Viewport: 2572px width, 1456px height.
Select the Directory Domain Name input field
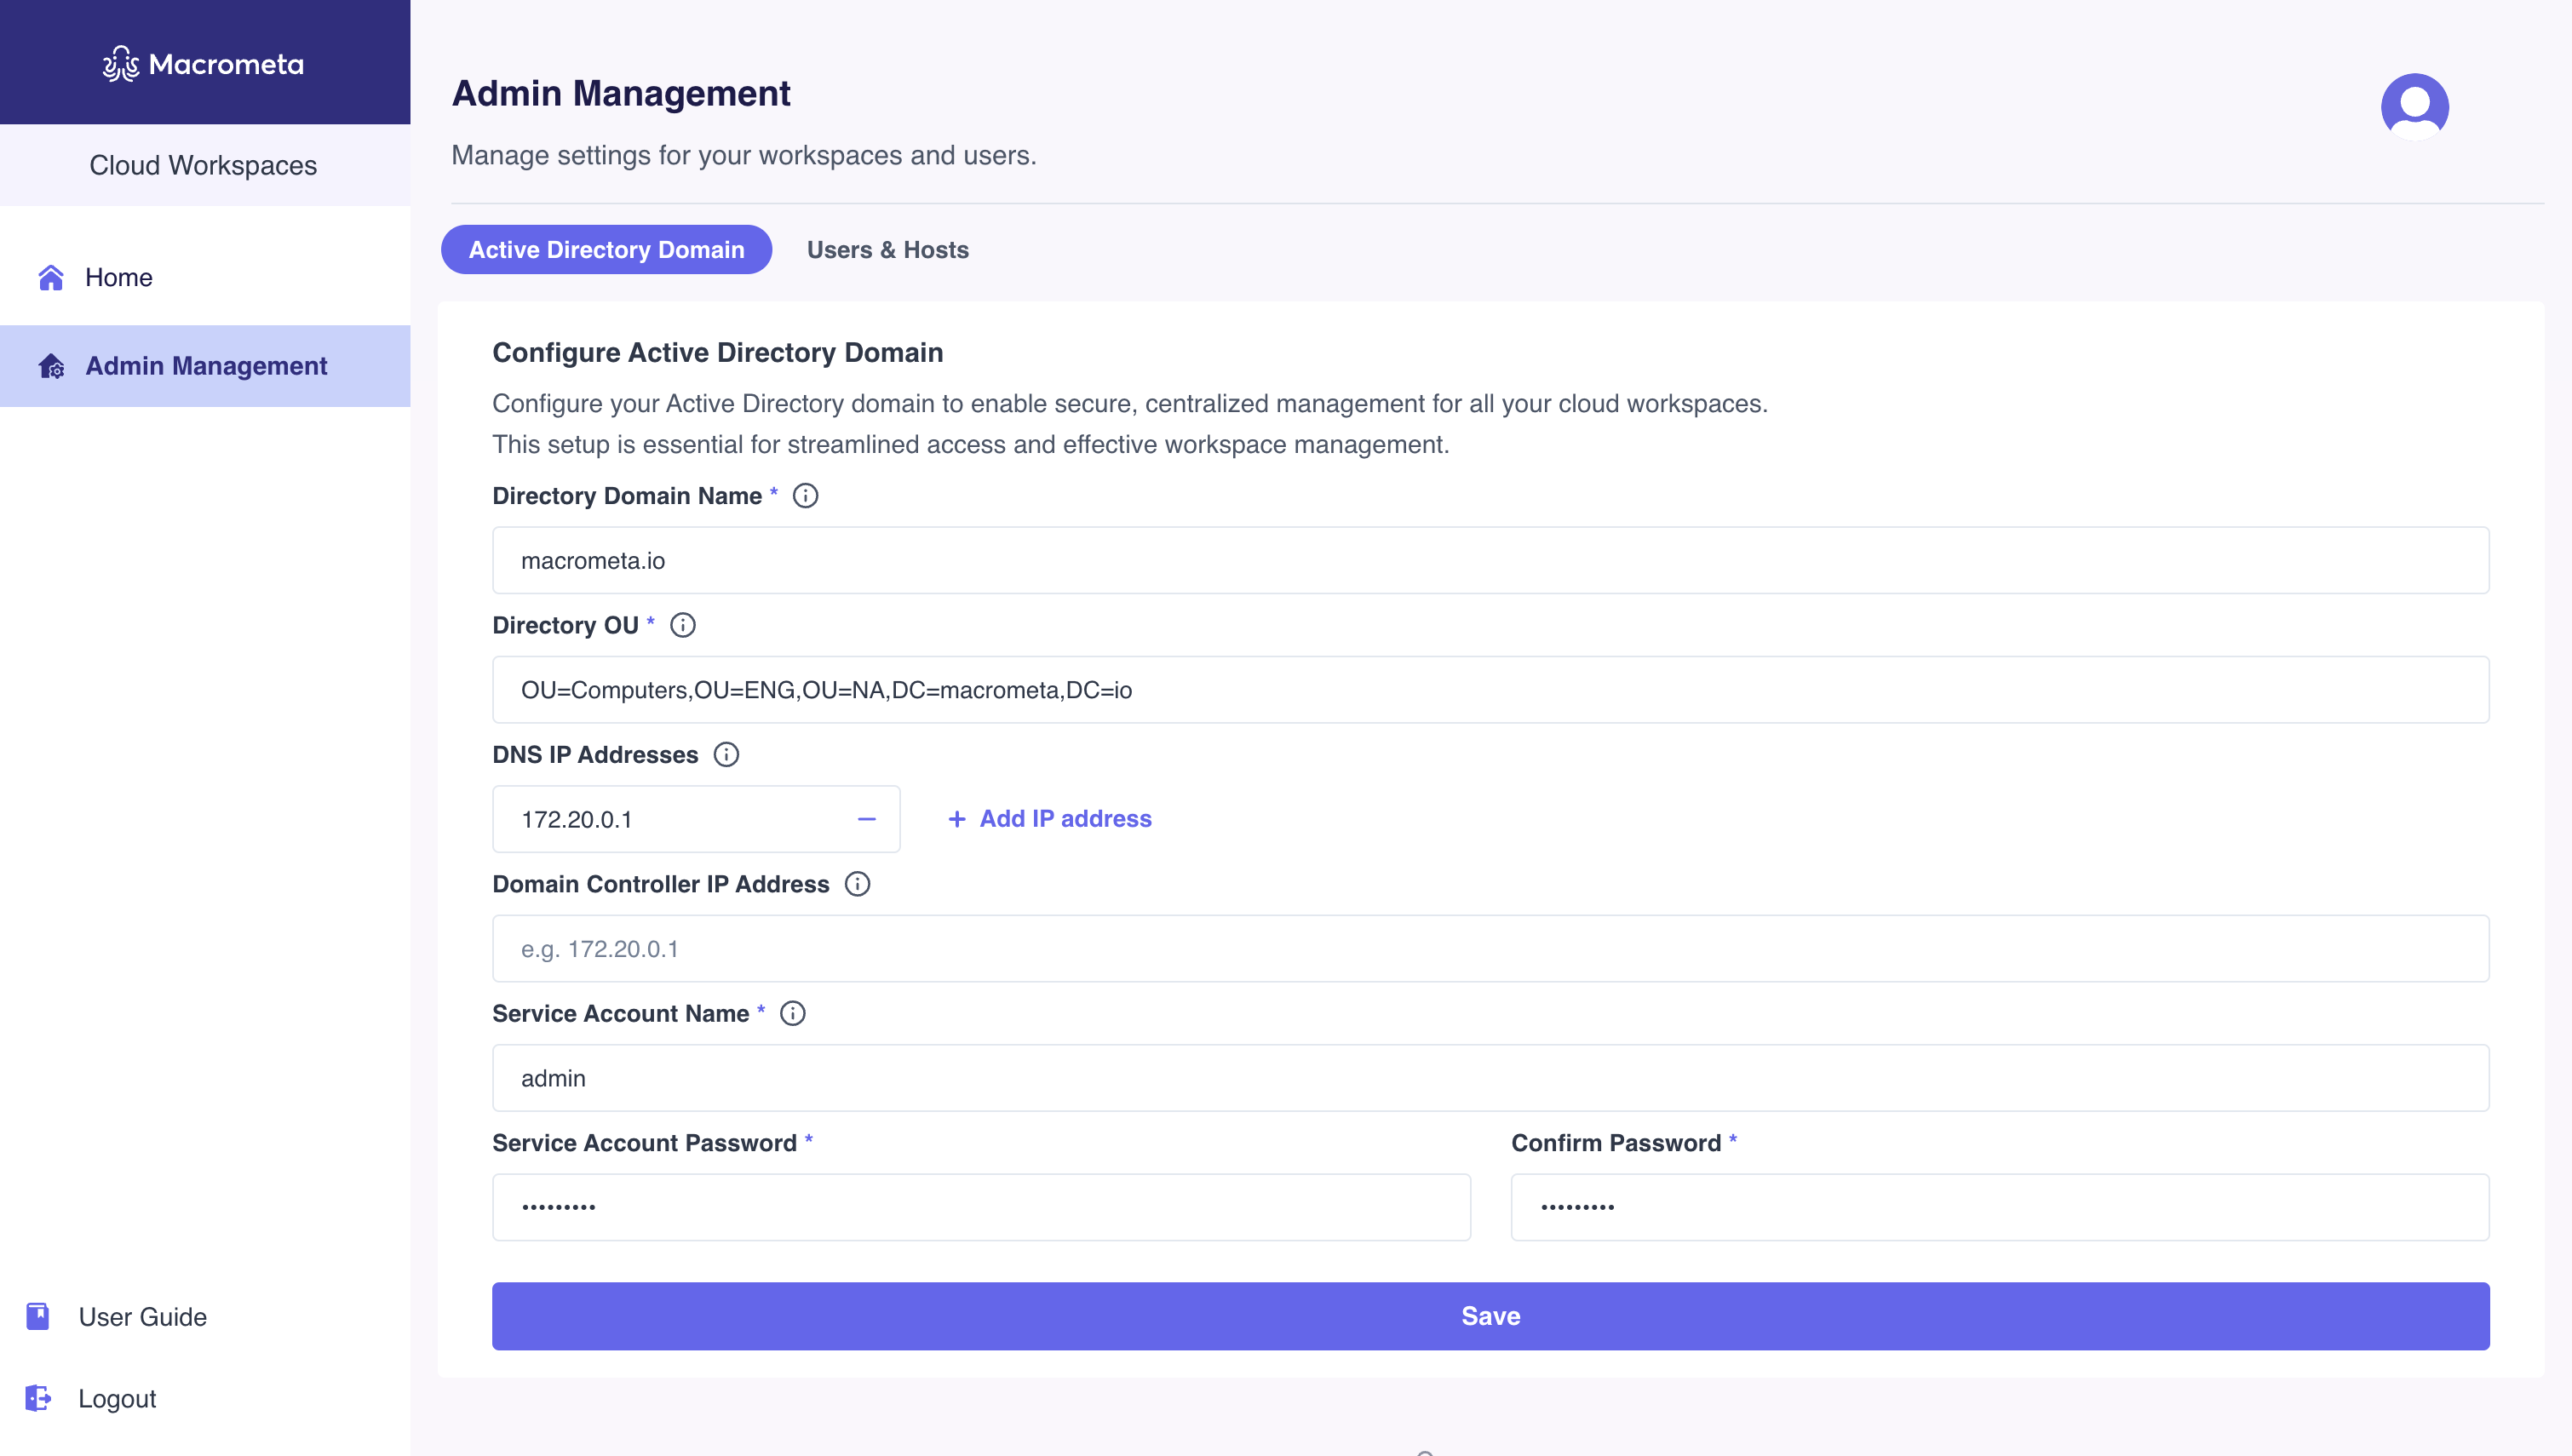pyautogui.click(x=1491, y=560)
